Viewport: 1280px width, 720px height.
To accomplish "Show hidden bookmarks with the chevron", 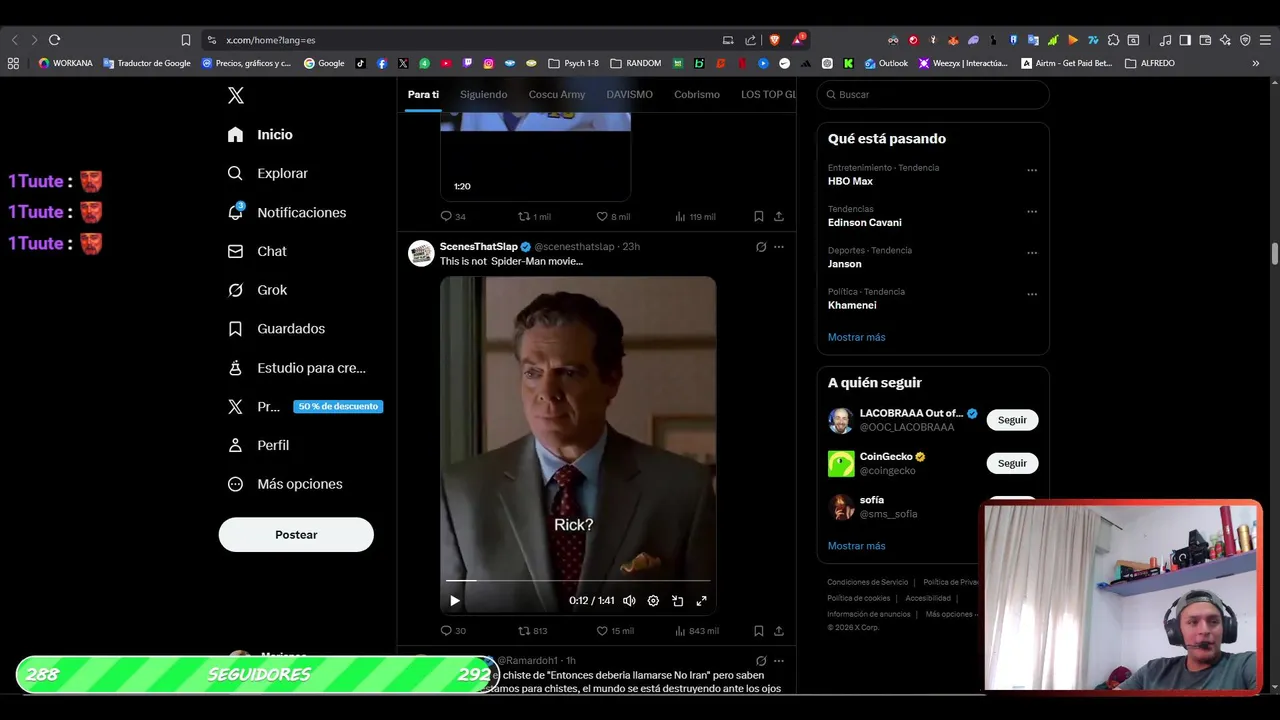I will 1256,63.
